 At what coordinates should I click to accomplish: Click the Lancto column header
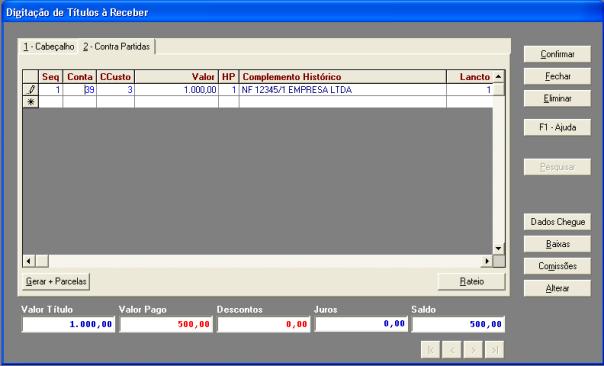[x=470, y=77]
